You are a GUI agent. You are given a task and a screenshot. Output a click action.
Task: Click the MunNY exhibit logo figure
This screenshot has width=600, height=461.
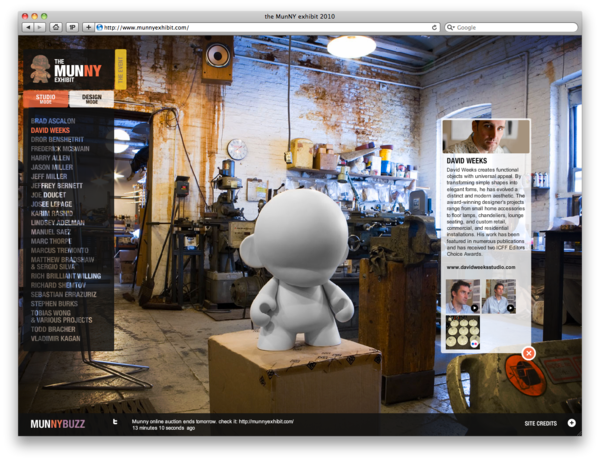point(40,69)
